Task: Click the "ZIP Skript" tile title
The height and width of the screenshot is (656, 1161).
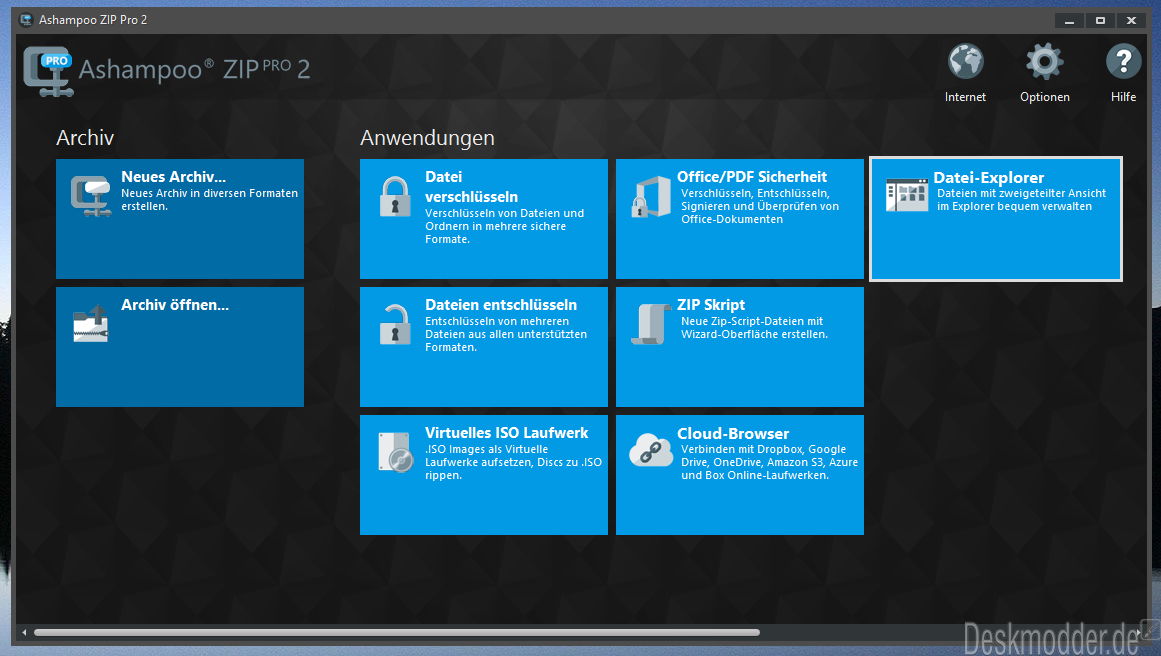Action: click(x=711, y=305)
